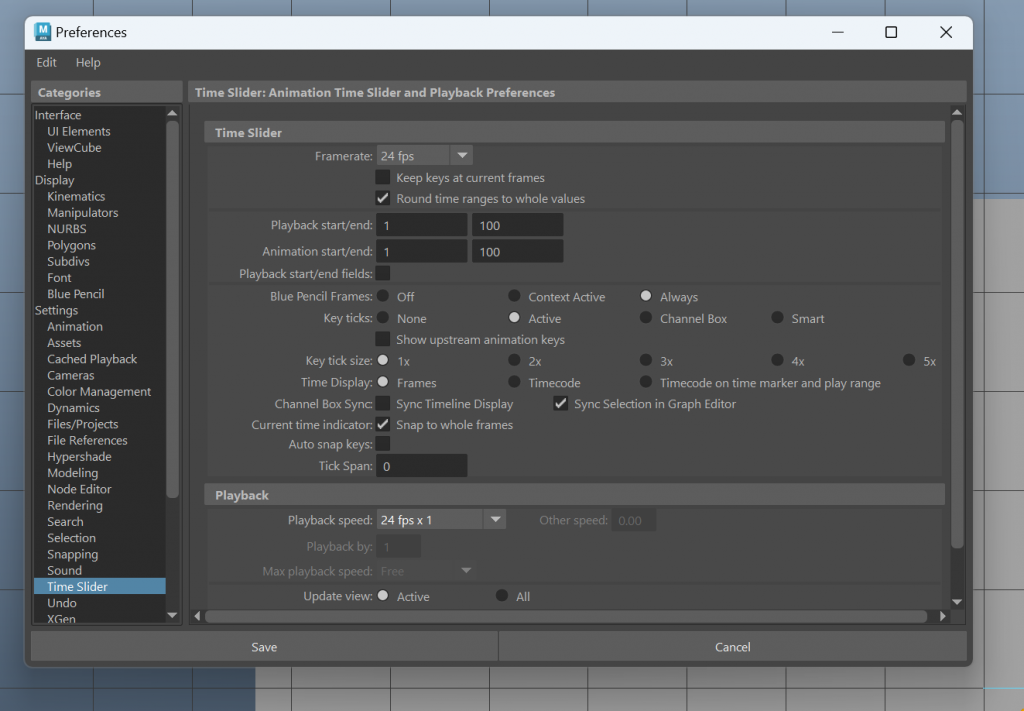Screen dimensions: 1024x711
Task: Save the preferences
Action: tap(264, 647)
